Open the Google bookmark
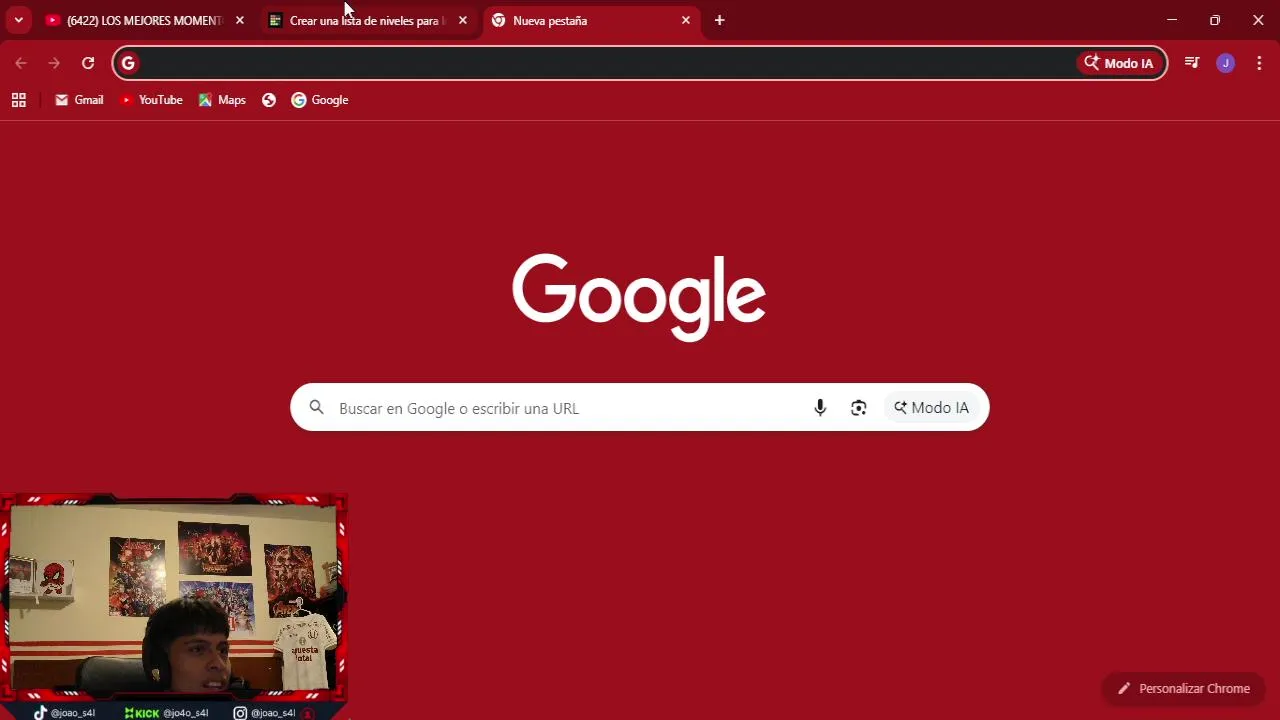This screenshot has height=720, width=1280. coord(320,100)
